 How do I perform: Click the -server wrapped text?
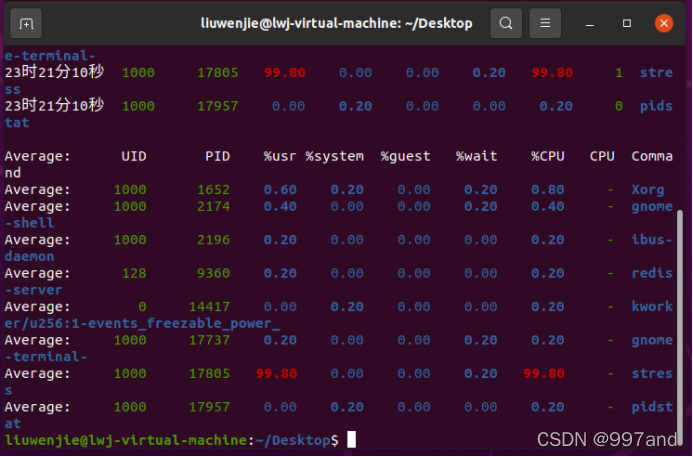34,290
